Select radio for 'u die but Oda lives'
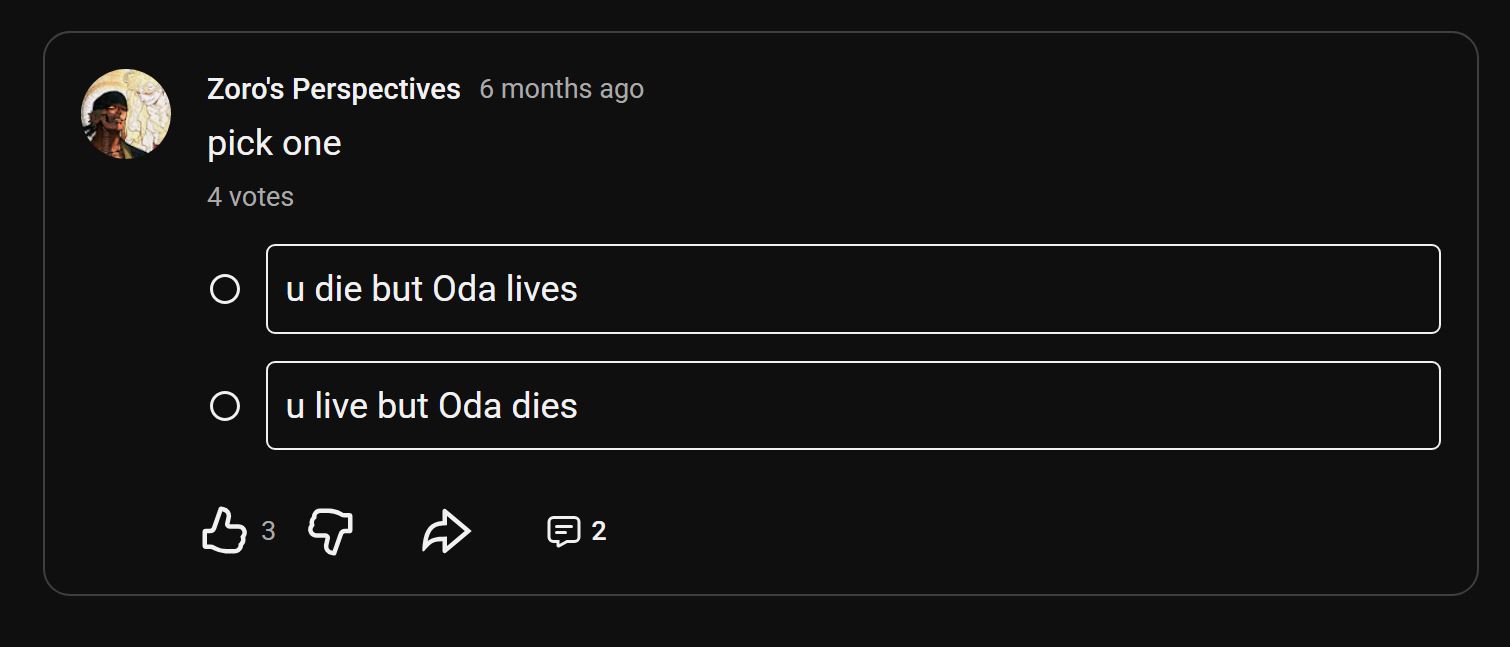Viewport: 1510px width, 647px height. click(225, 289)
